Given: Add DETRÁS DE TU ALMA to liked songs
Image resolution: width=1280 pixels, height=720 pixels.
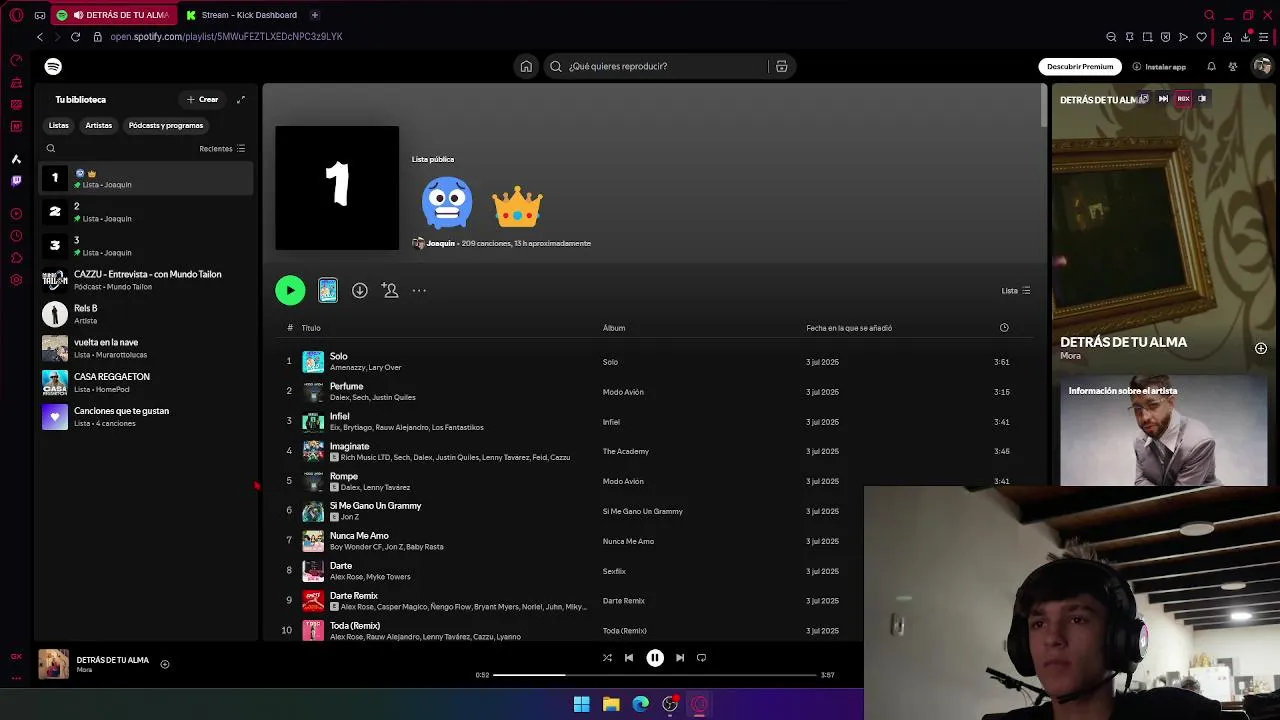Looking at the screenshot, I should point(165,664).
